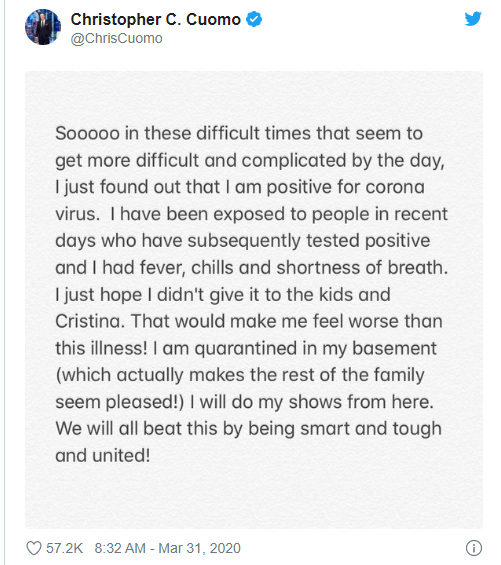Screen dimensions: 501x565
Task: Click "I will do my shows from here" text
Action: click(311, 402)
